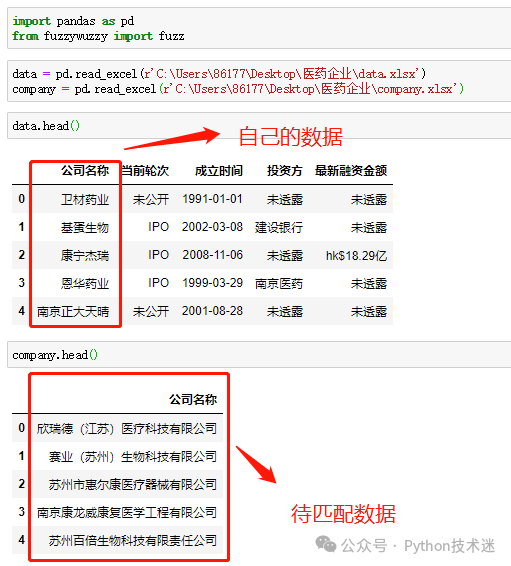The width and height of the screenshot is (511, 566).
Task: Click 公司名称 header in the company table
Action: [193, 399]
